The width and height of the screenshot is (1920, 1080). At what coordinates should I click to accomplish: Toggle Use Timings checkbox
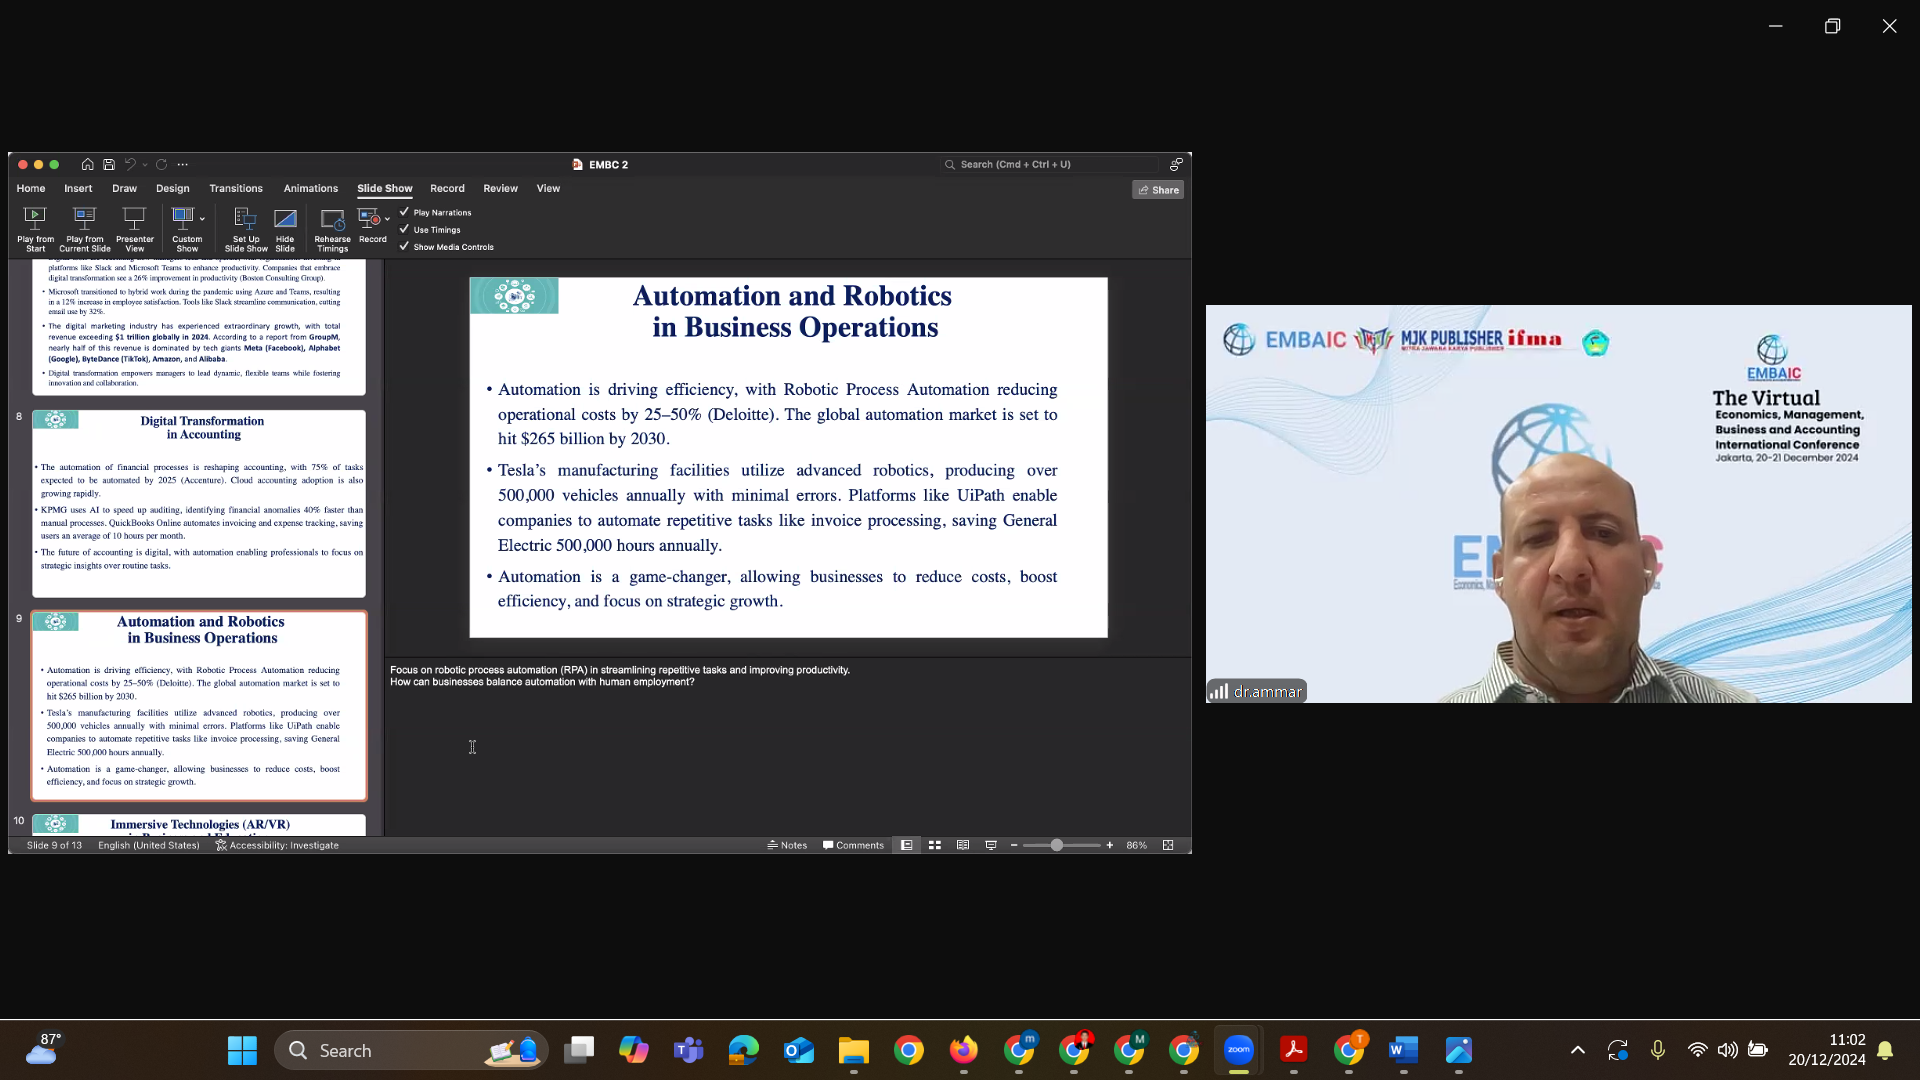(x=405, y=229)
